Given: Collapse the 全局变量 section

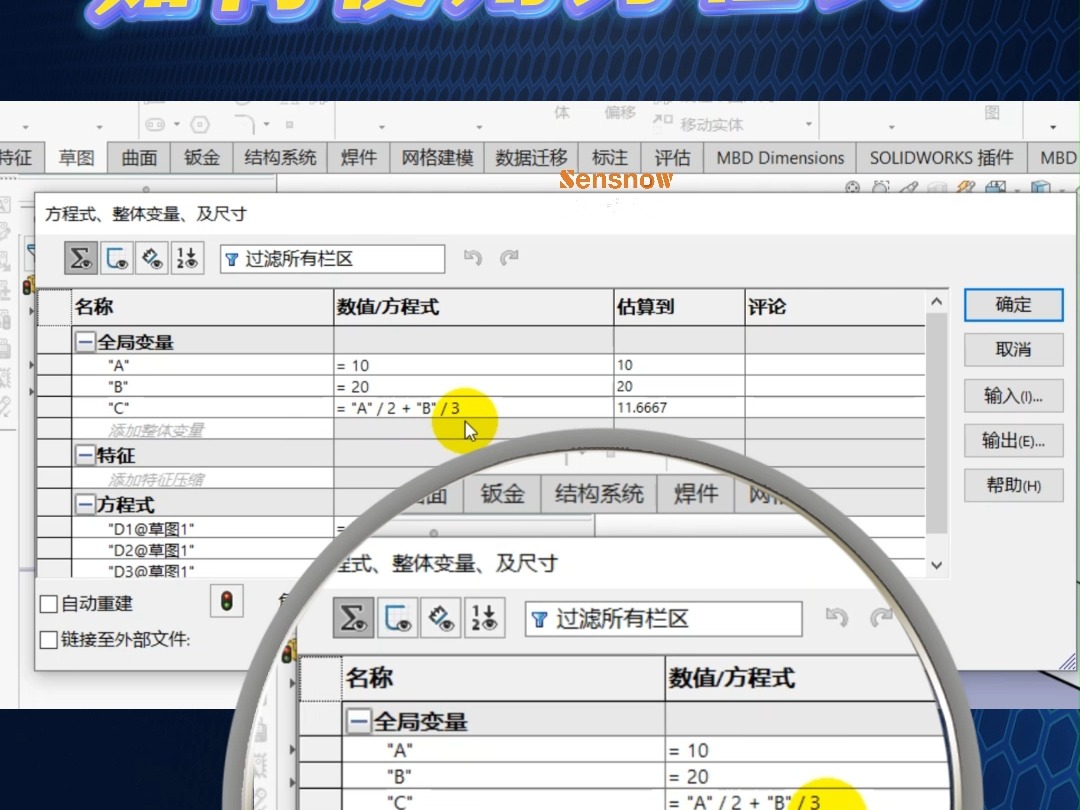Looking at the screenshot, I should click(87, 343).
